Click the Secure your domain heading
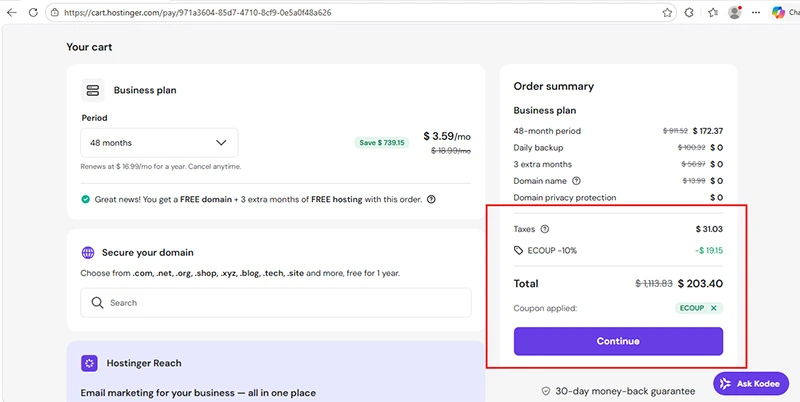 point(147,253)
